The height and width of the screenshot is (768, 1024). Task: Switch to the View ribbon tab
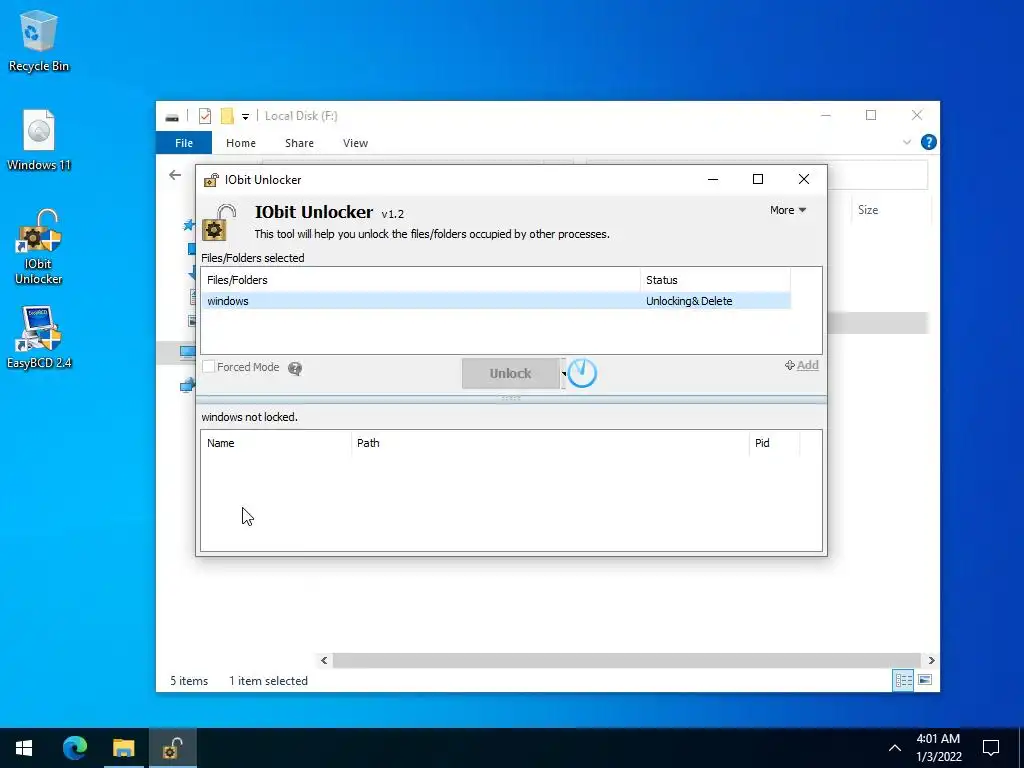click(355, 143)
